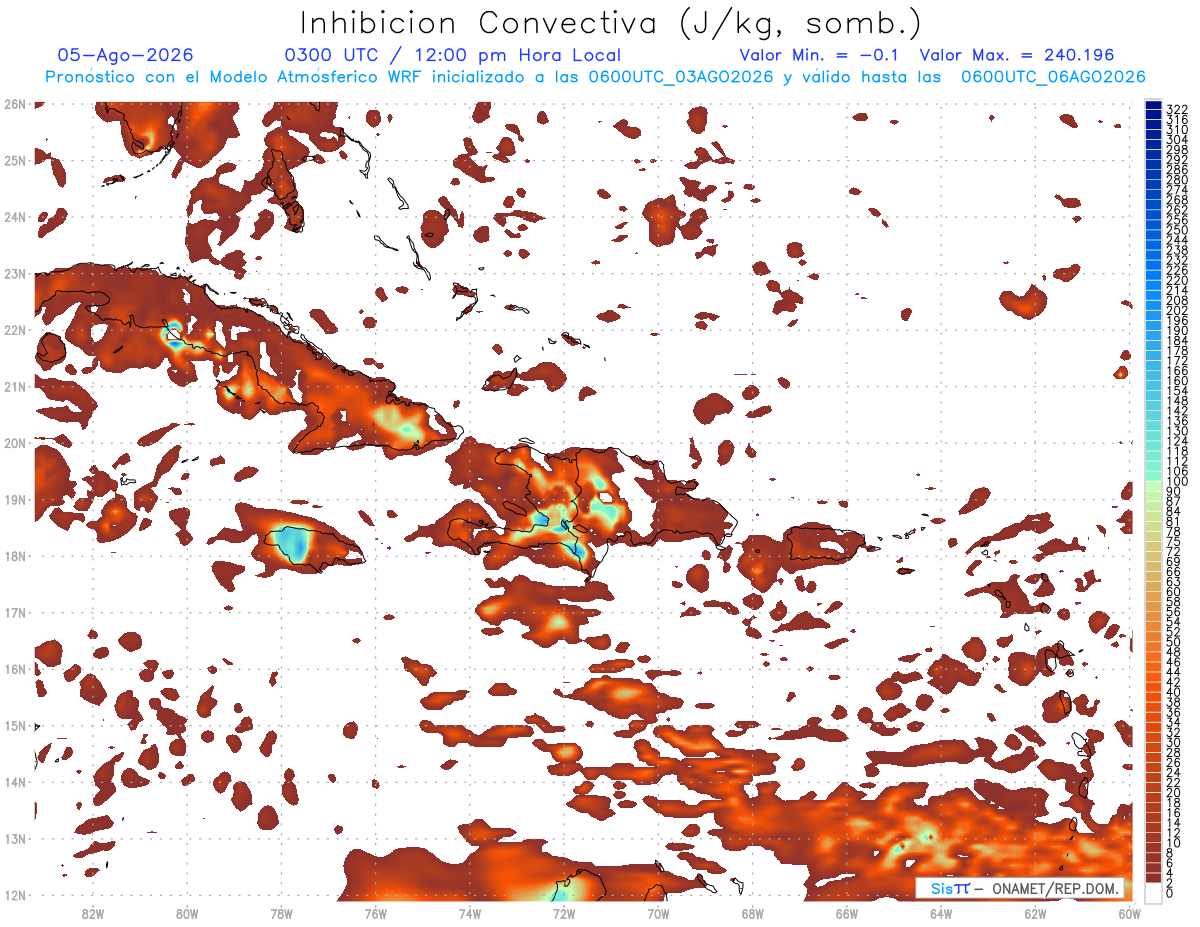This screenshot has height=927, width=1200.
Task: Click the latitude label '26N'
Action: click(14, 103)
